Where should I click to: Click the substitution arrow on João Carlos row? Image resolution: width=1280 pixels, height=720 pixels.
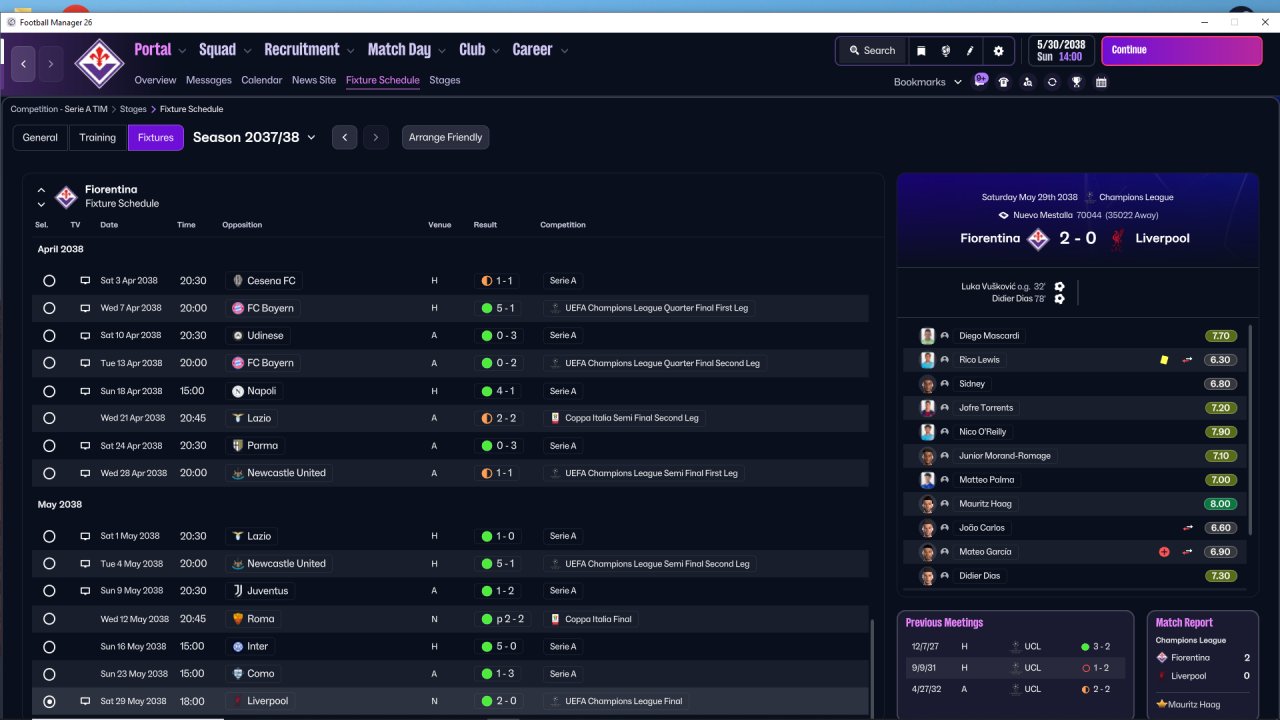pos(1187,528)
